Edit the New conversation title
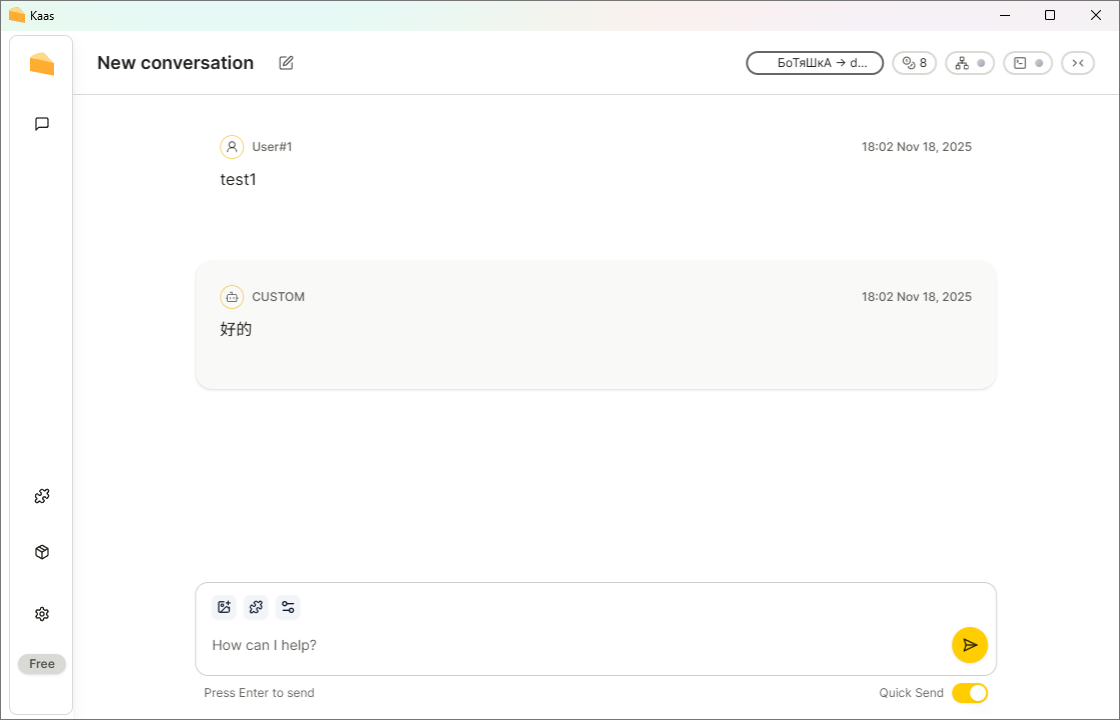The image size is (1120, 720). pos(286,63)
